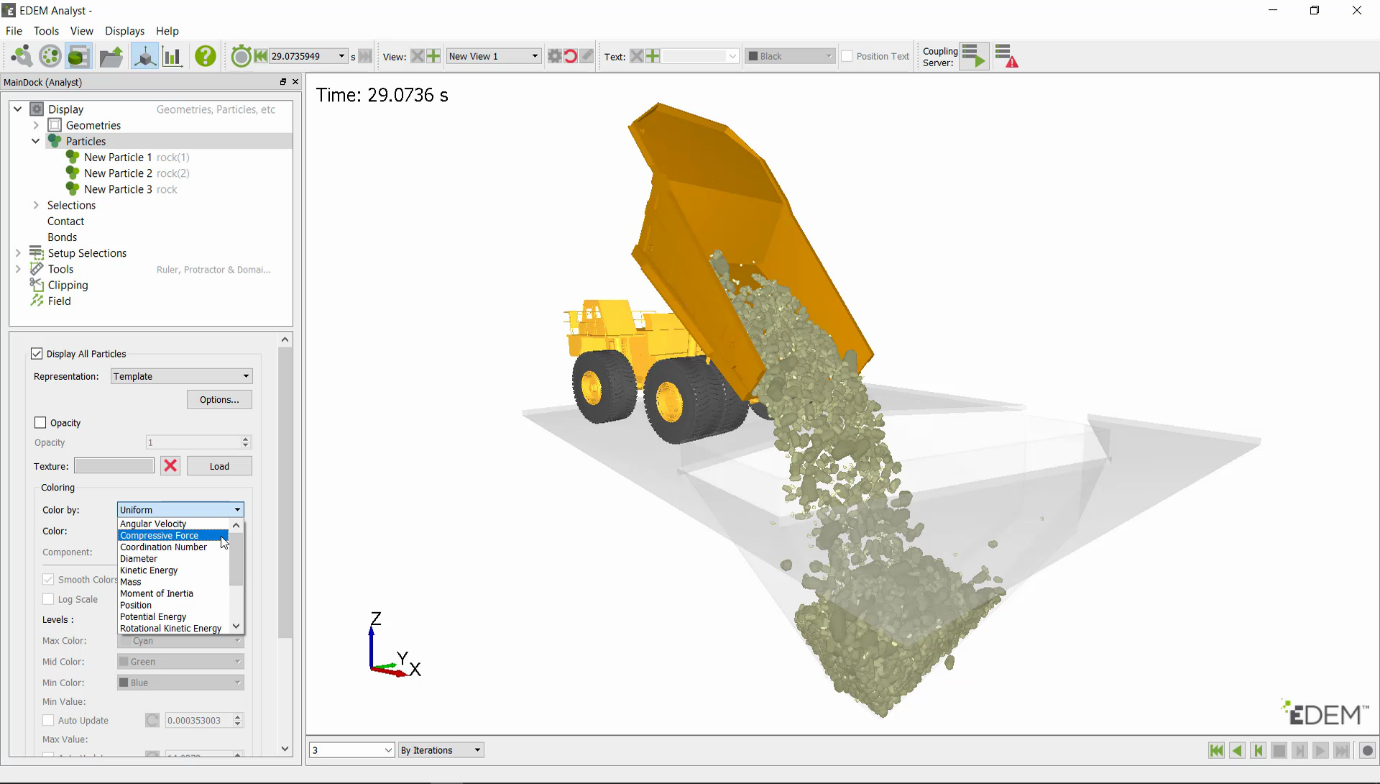Add a new view with green plus
The width and height of the screenshot is (1380, 784).
point(434,56)
